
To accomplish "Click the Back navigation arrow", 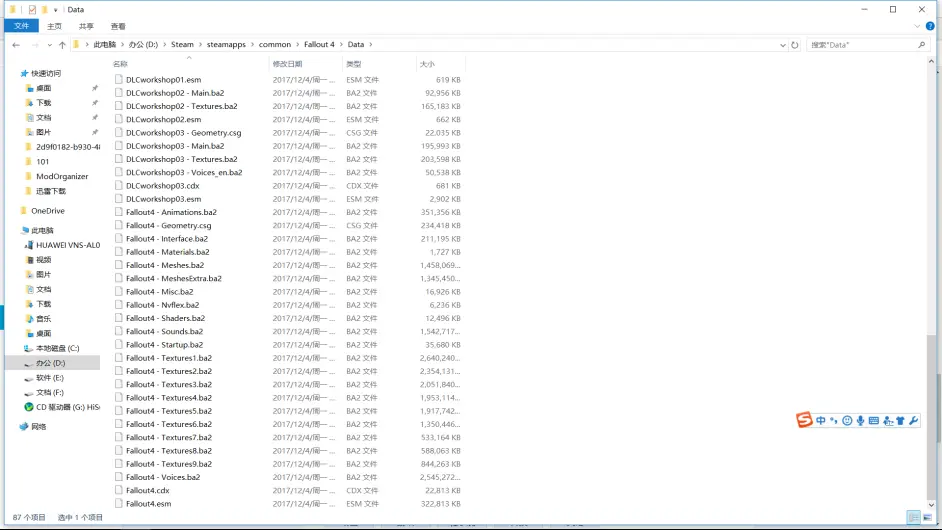I will [x=16, y=45].
